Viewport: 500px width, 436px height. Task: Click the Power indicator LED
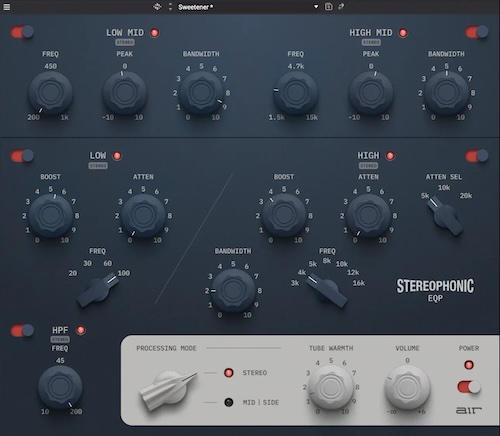coord(469,365)
